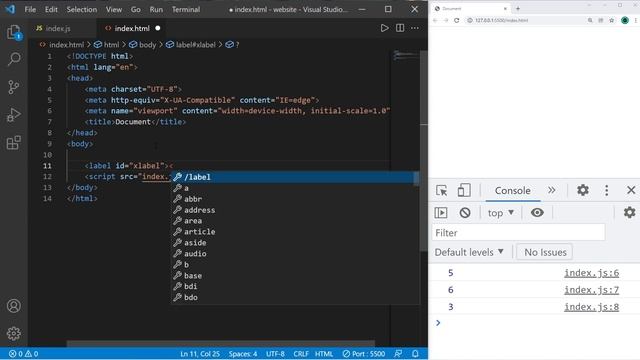Open the View menu
This screenshot has height=360, width=640.
[x=114, y=9]
